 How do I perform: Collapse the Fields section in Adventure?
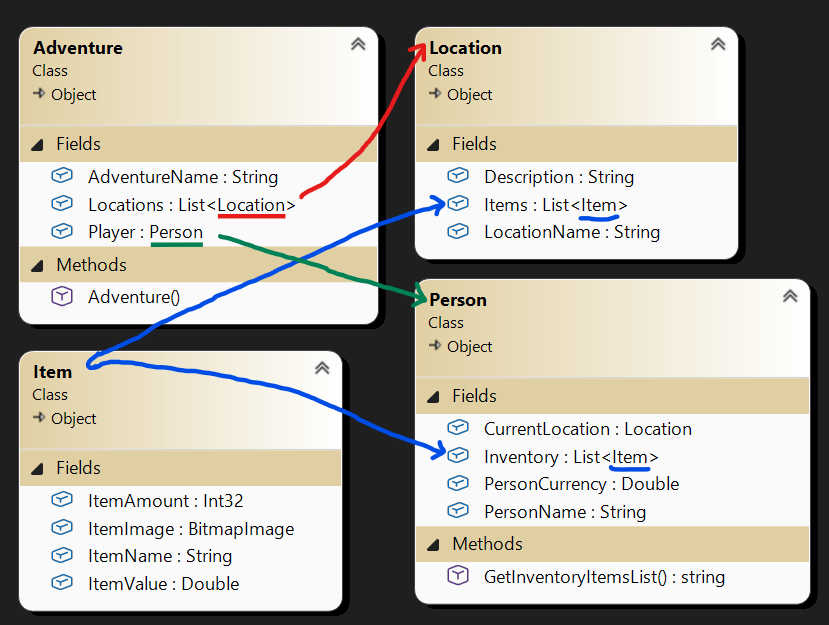pyautogui.click(x=38, y=145)
